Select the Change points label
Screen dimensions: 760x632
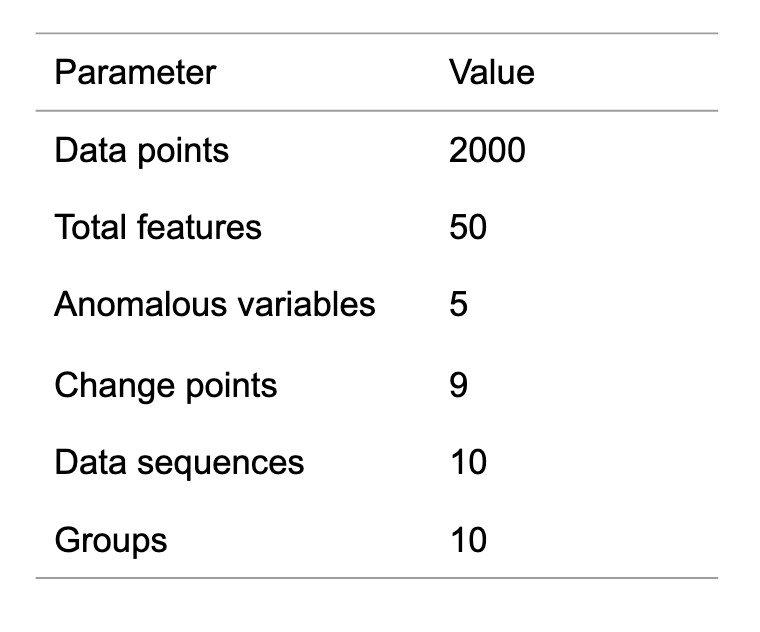tap(166, 387)
